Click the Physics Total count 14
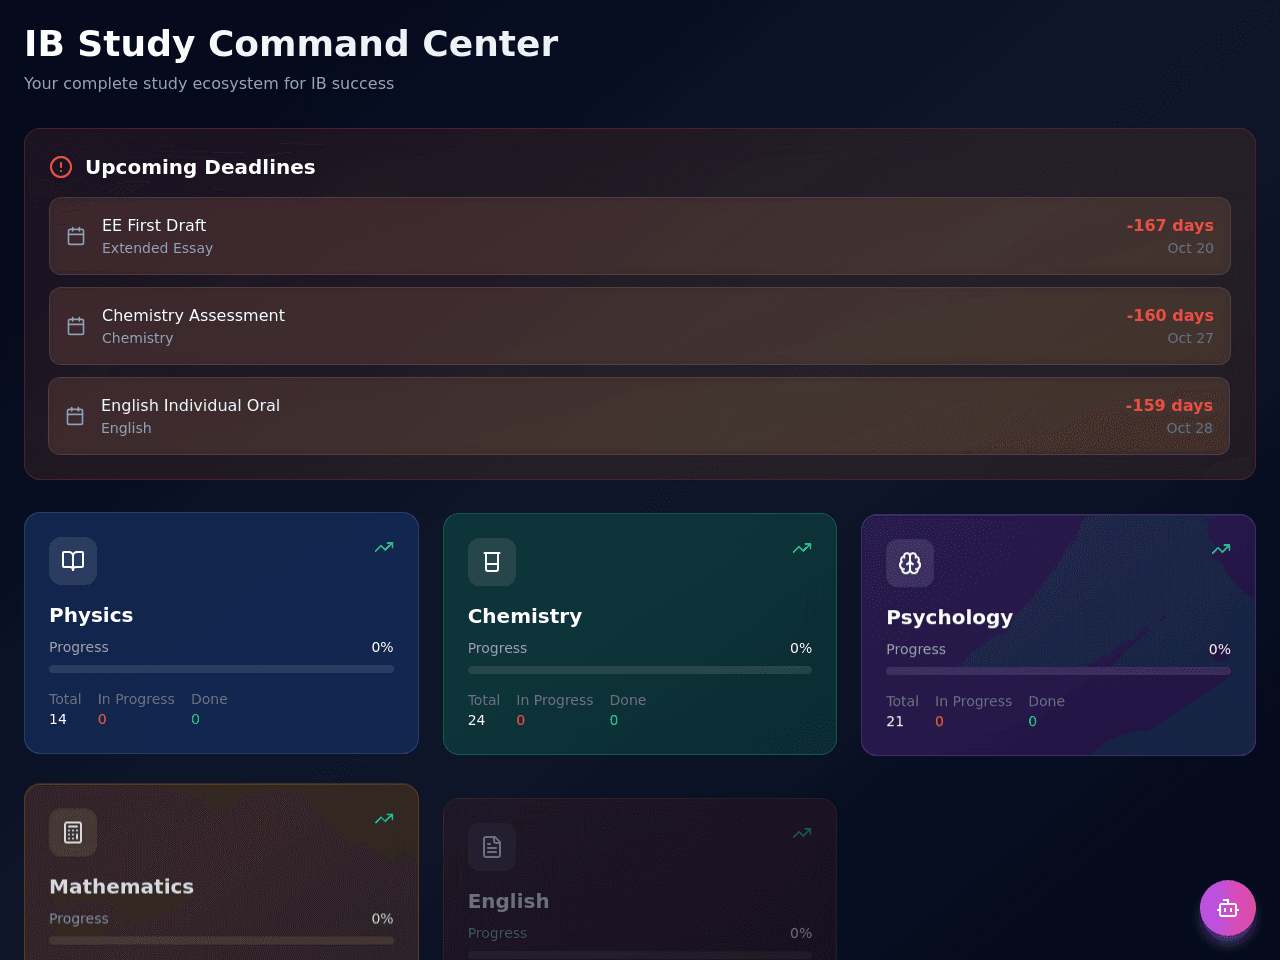Screen dimensions: 1280x960 [58, 719]
